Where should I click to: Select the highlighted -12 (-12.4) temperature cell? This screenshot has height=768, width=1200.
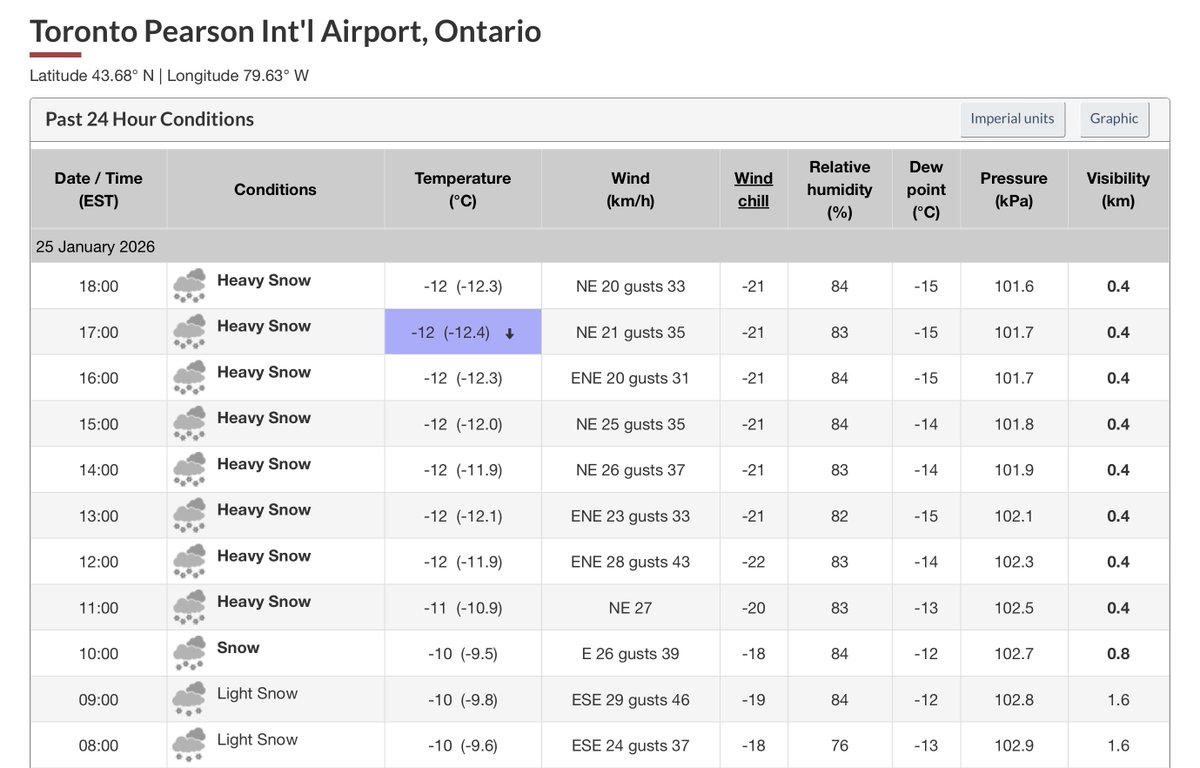[x=463, y=332]
